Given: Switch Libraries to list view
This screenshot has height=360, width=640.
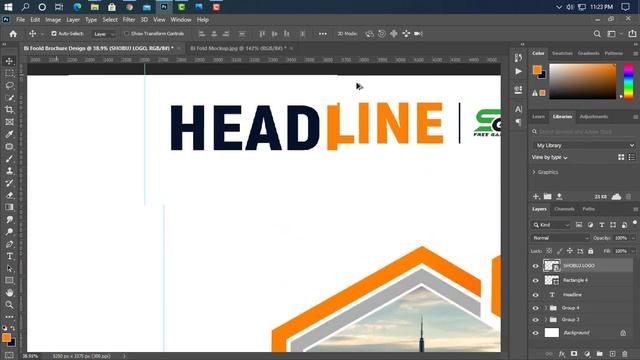Looking at the screenshot, I should (x=632, y=157).
